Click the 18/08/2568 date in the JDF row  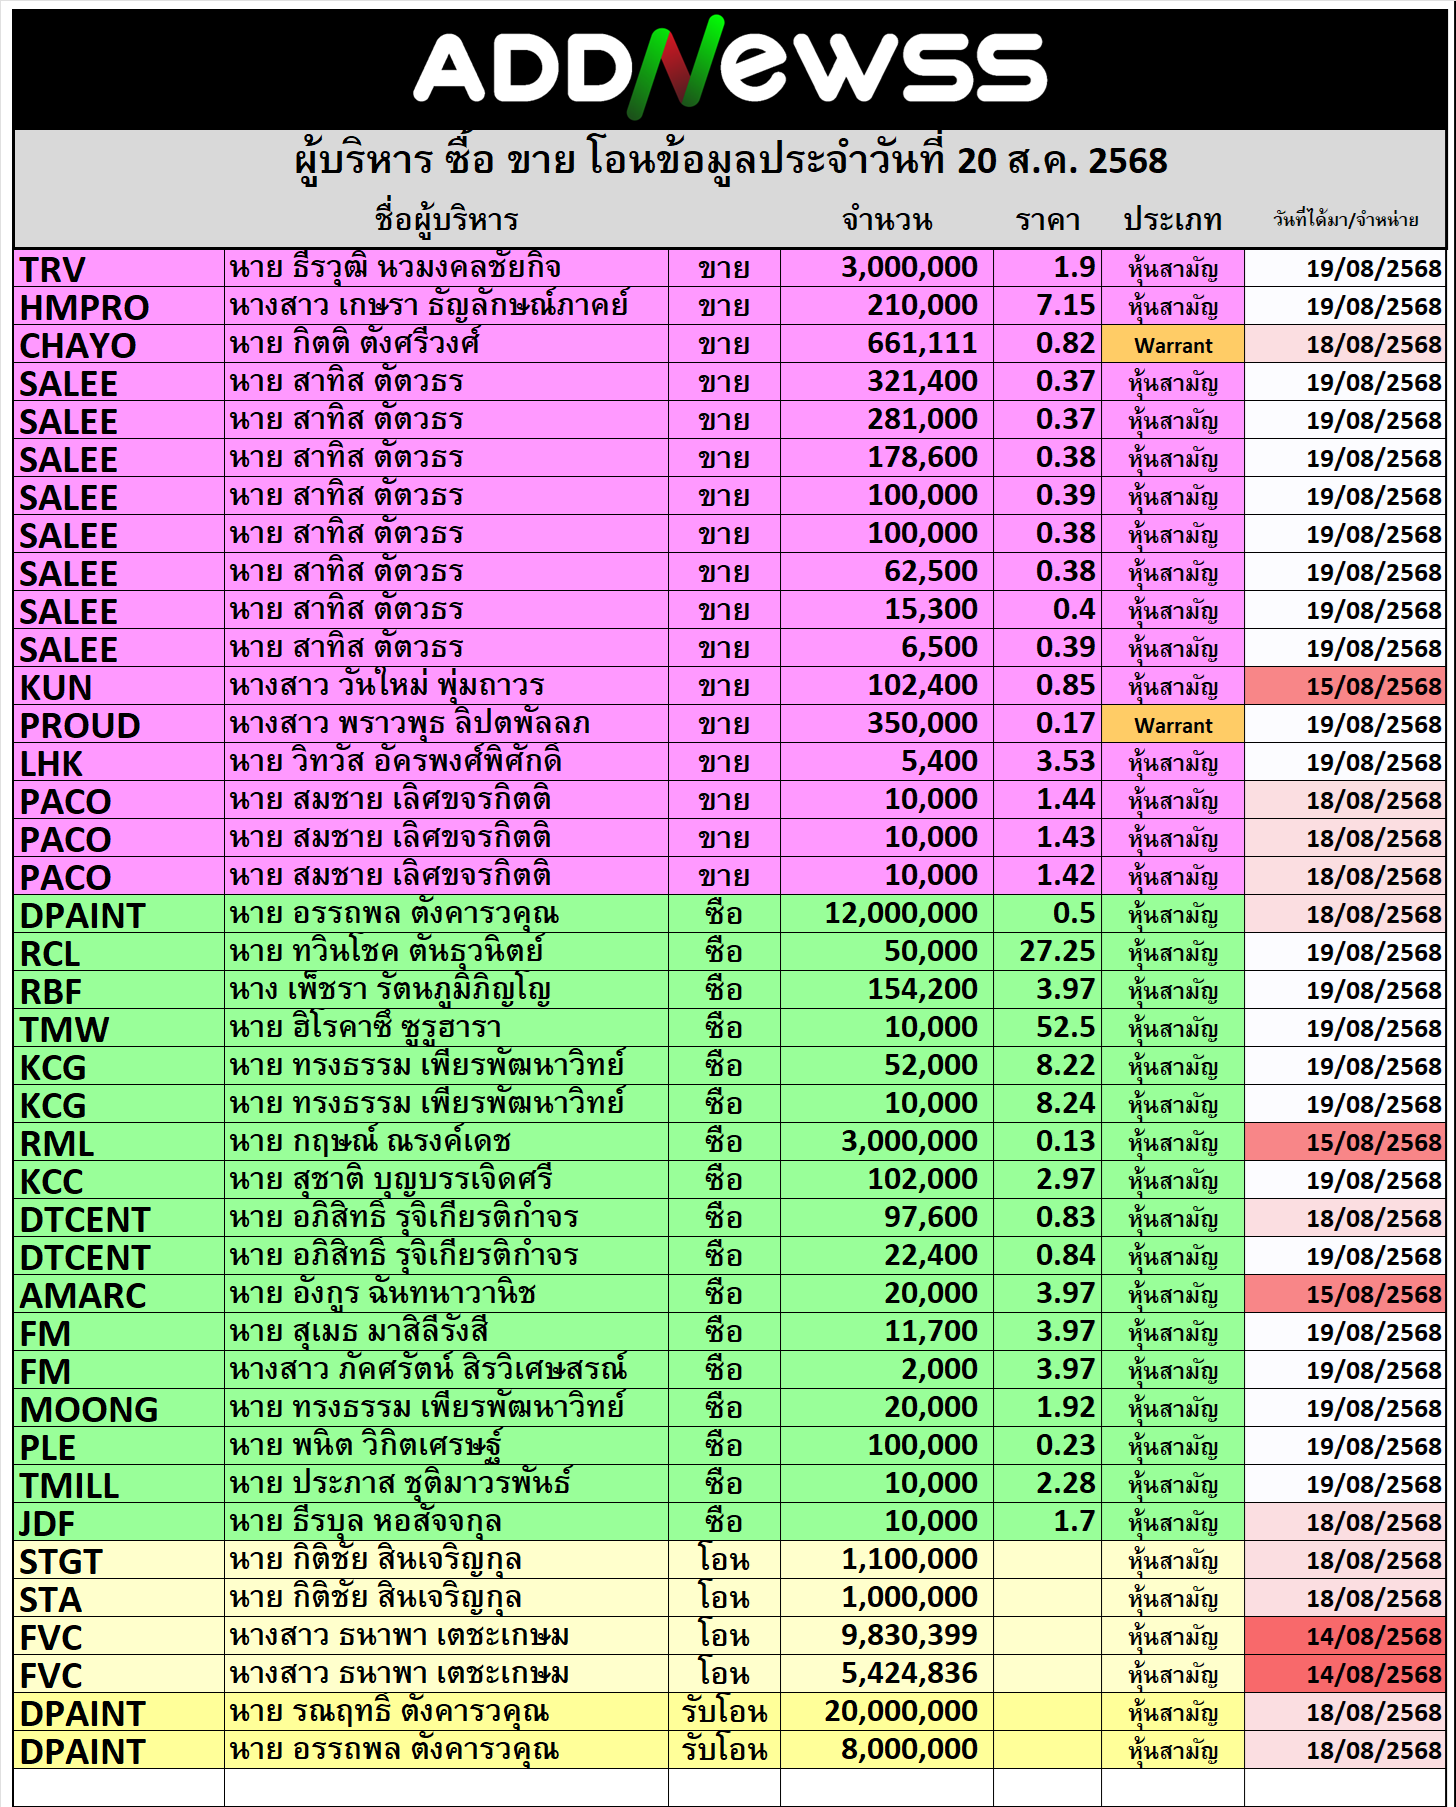(1345, 1523)
